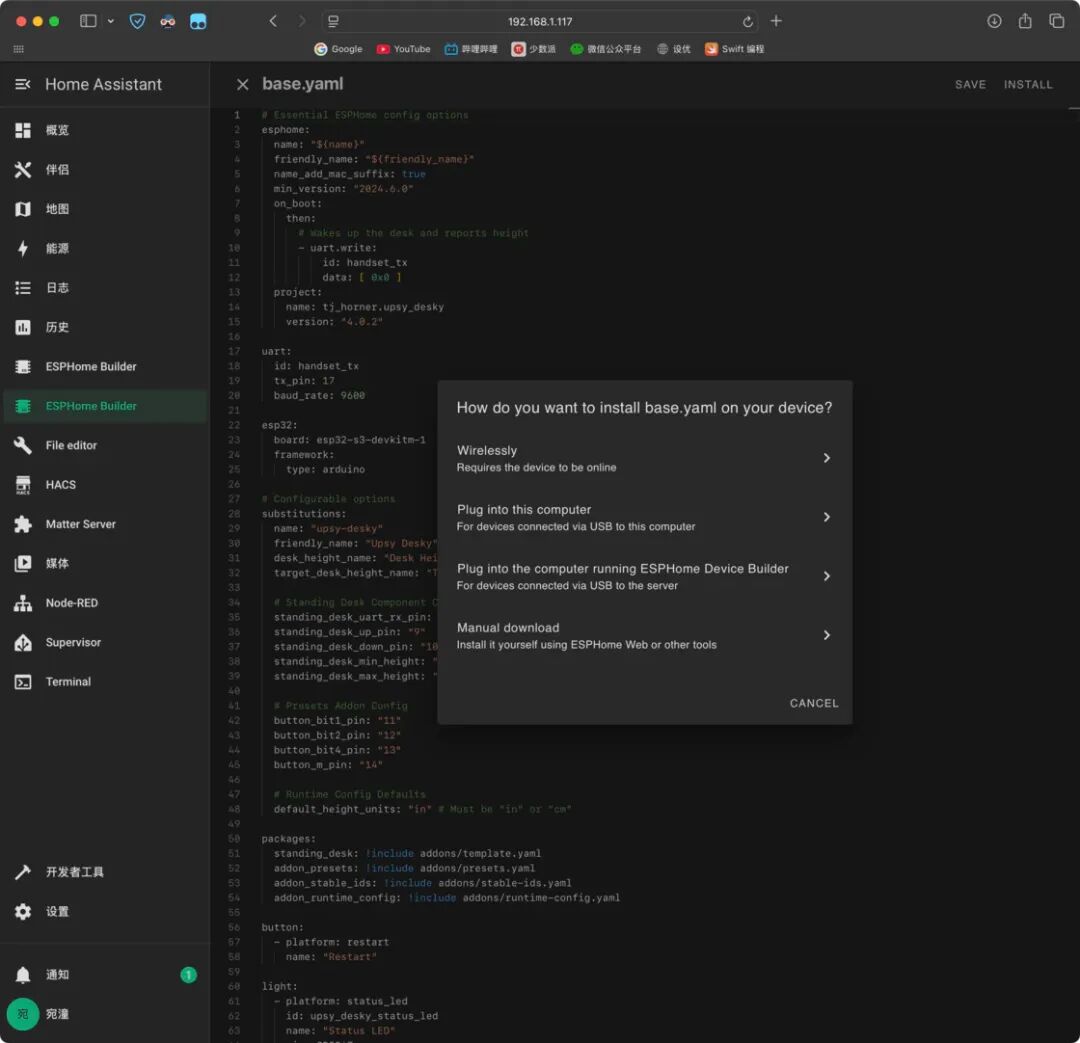Screen dimensions: 1080x1043
Task: Open the HACS store icon
Action: point(23,485)
